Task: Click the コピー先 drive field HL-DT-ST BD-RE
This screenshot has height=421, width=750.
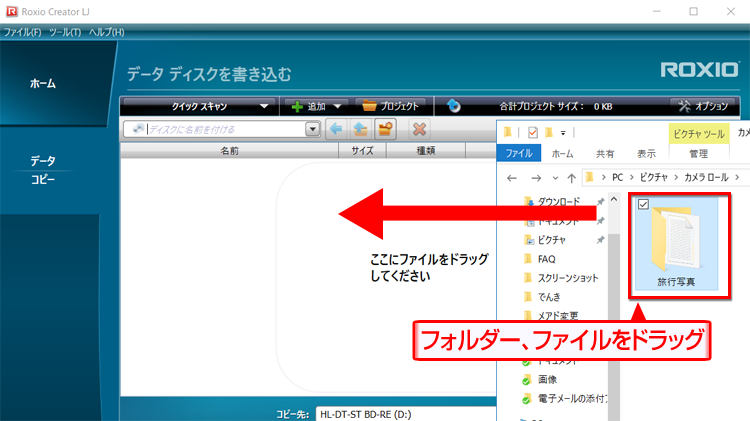Action: point(406,414)
